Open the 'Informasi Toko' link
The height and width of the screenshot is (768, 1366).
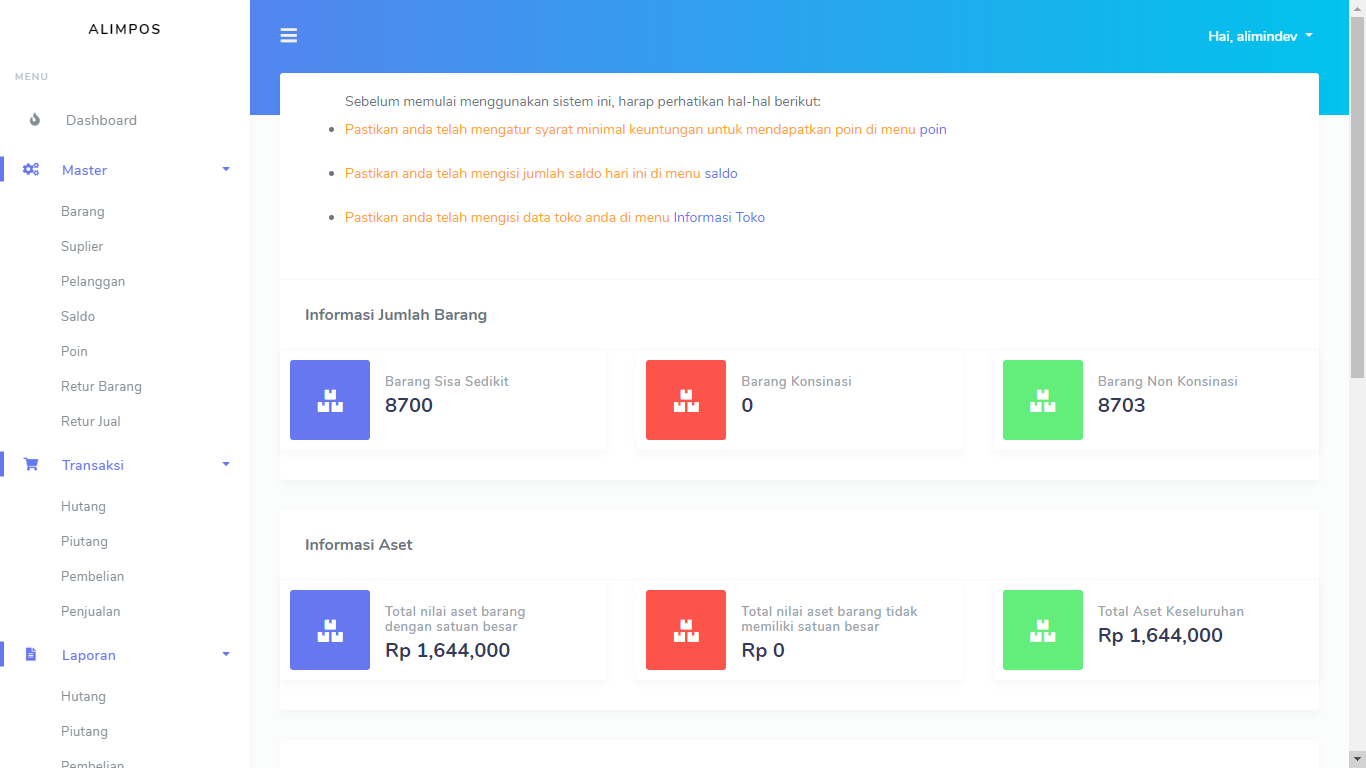[x=719, y=218]
